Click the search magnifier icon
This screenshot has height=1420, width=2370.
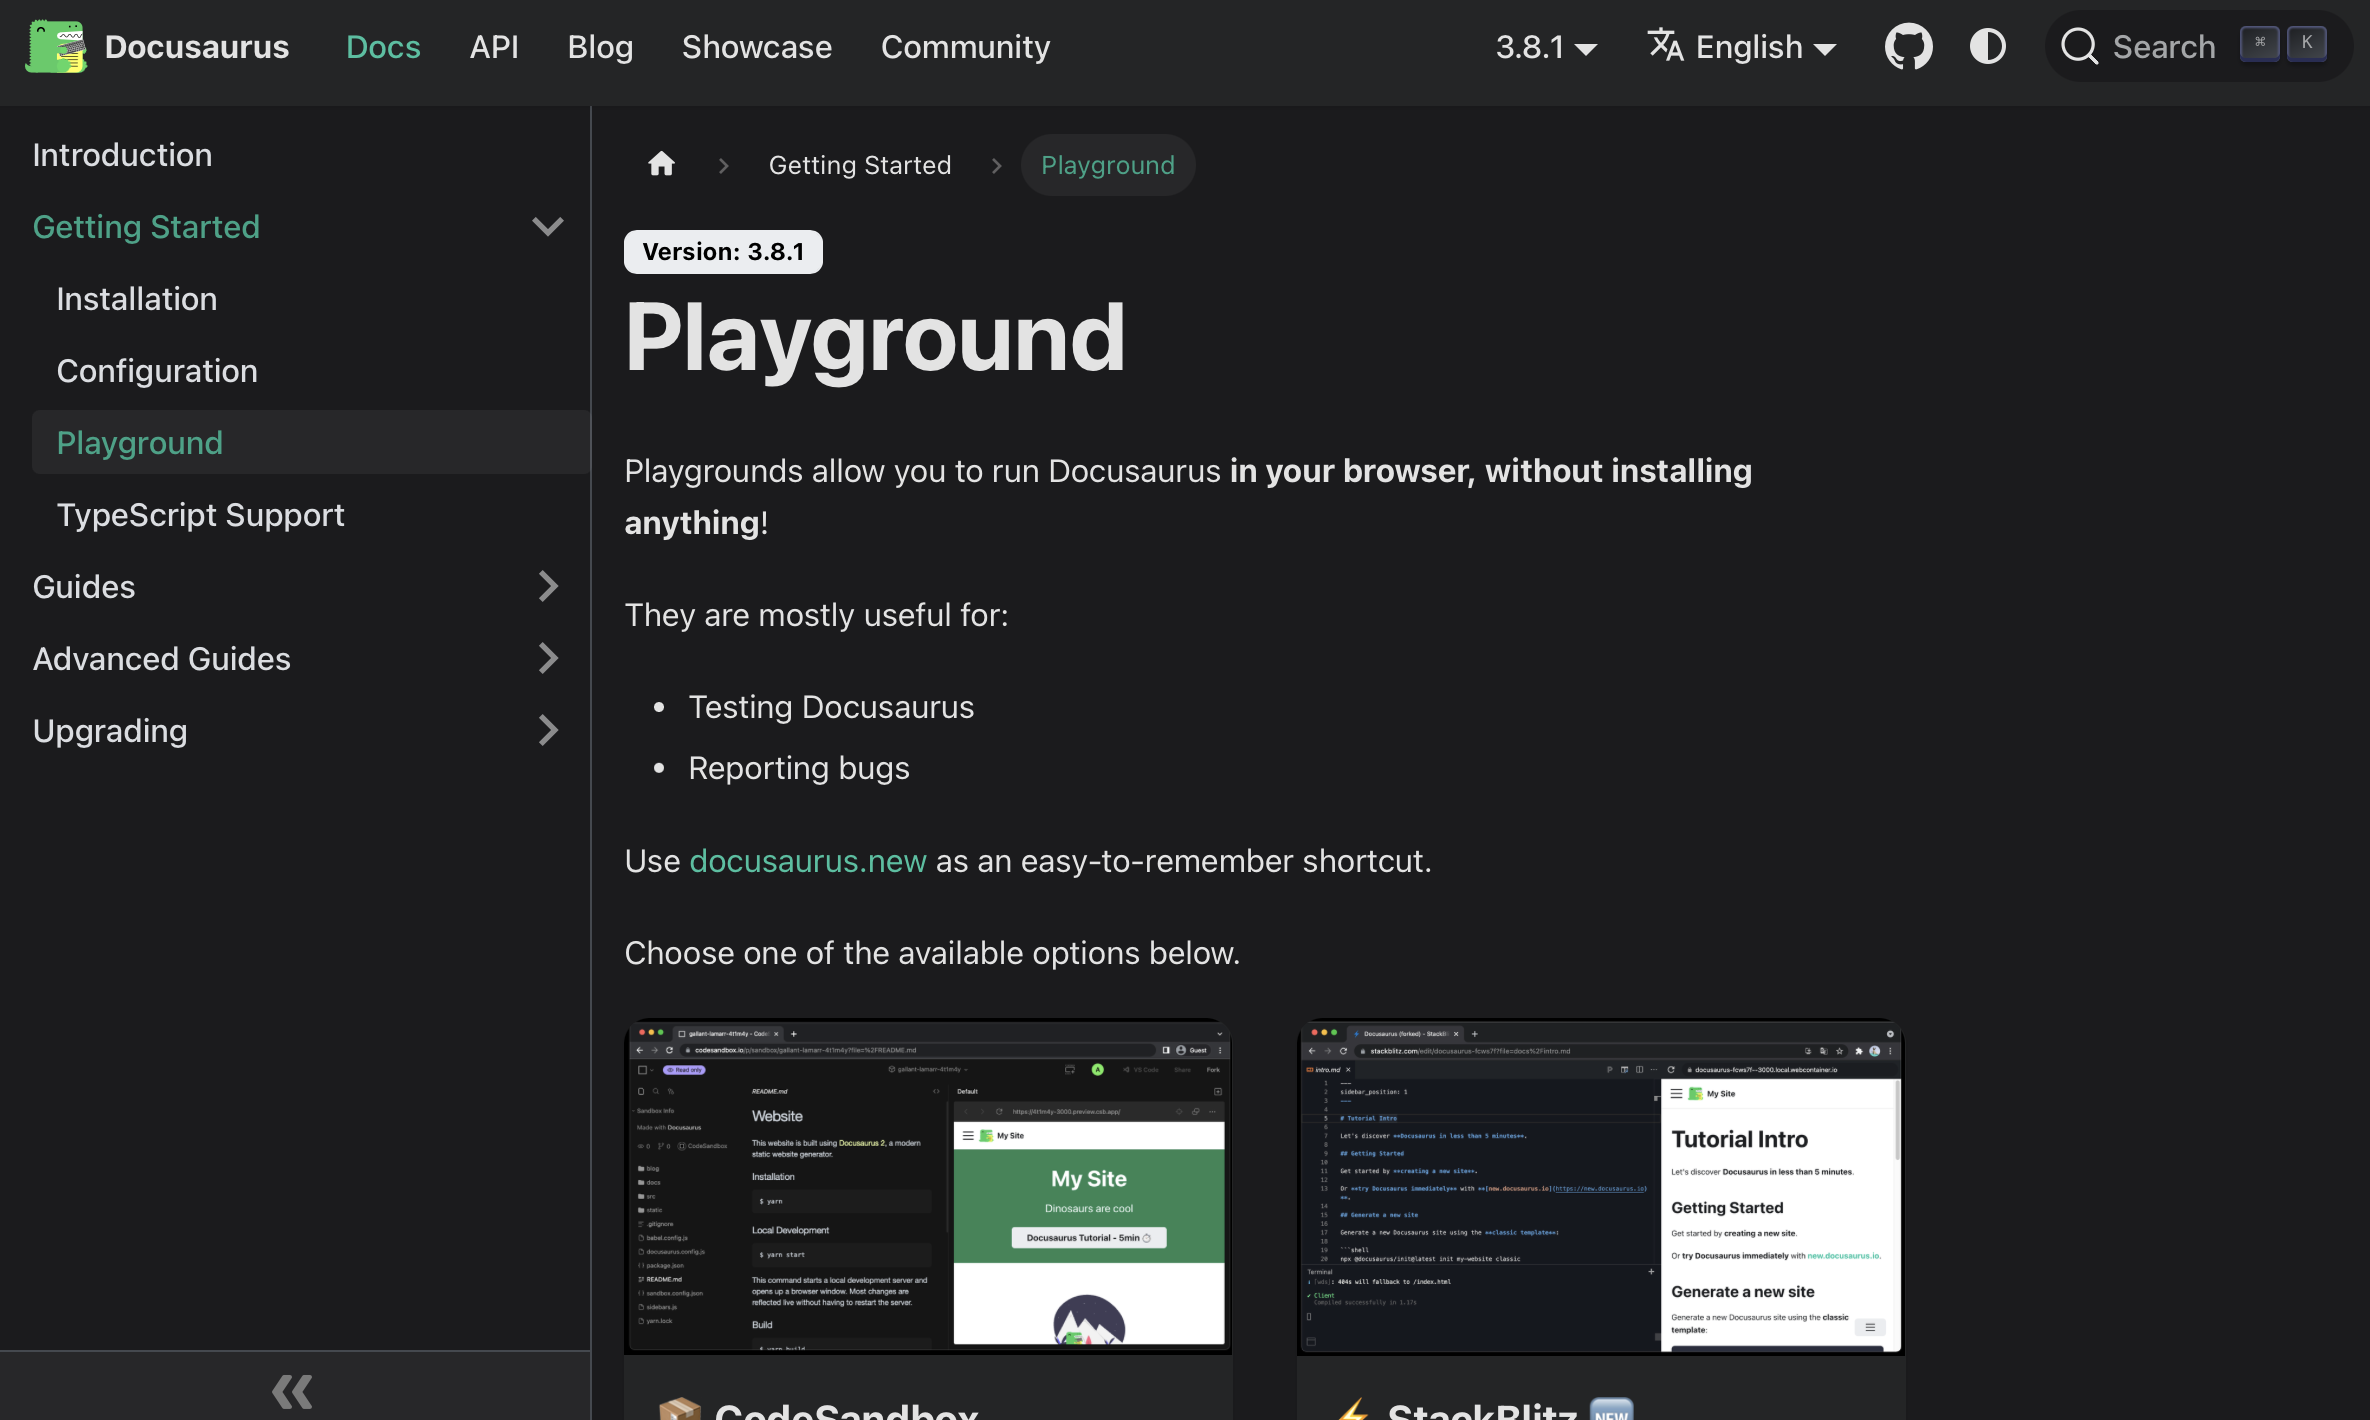click(2078, 46)
